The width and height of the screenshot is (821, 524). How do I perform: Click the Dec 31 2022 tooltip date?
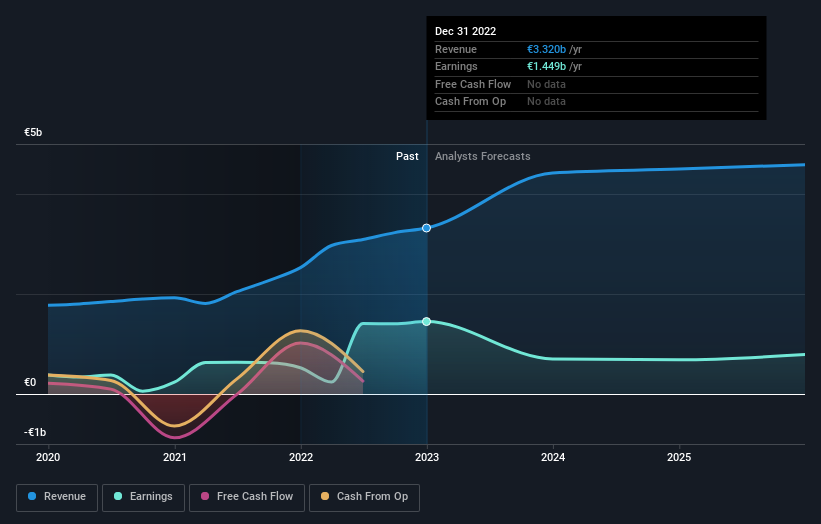tap(465, 31)
